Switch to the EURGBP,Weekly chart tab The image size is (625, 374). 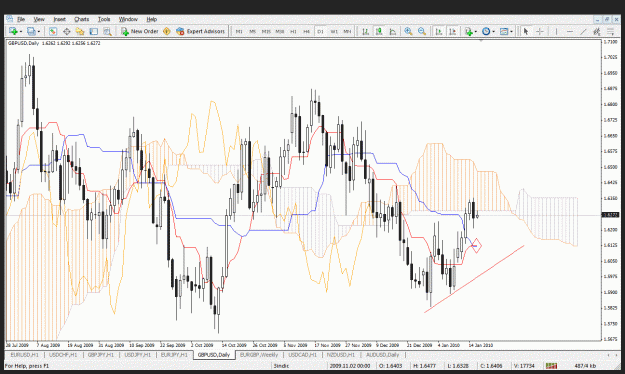[259, 355]
